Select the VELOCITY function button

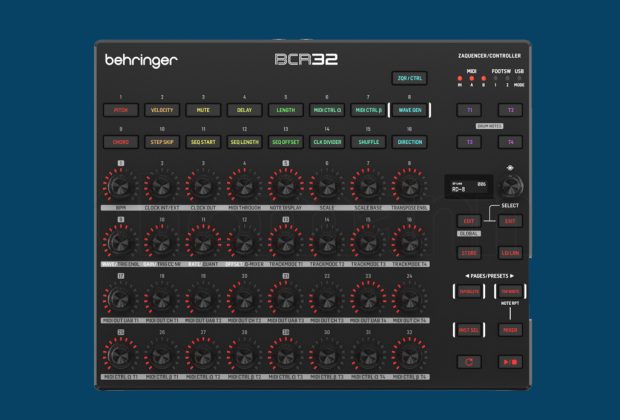pyautogui.click(x=162, y=110)
